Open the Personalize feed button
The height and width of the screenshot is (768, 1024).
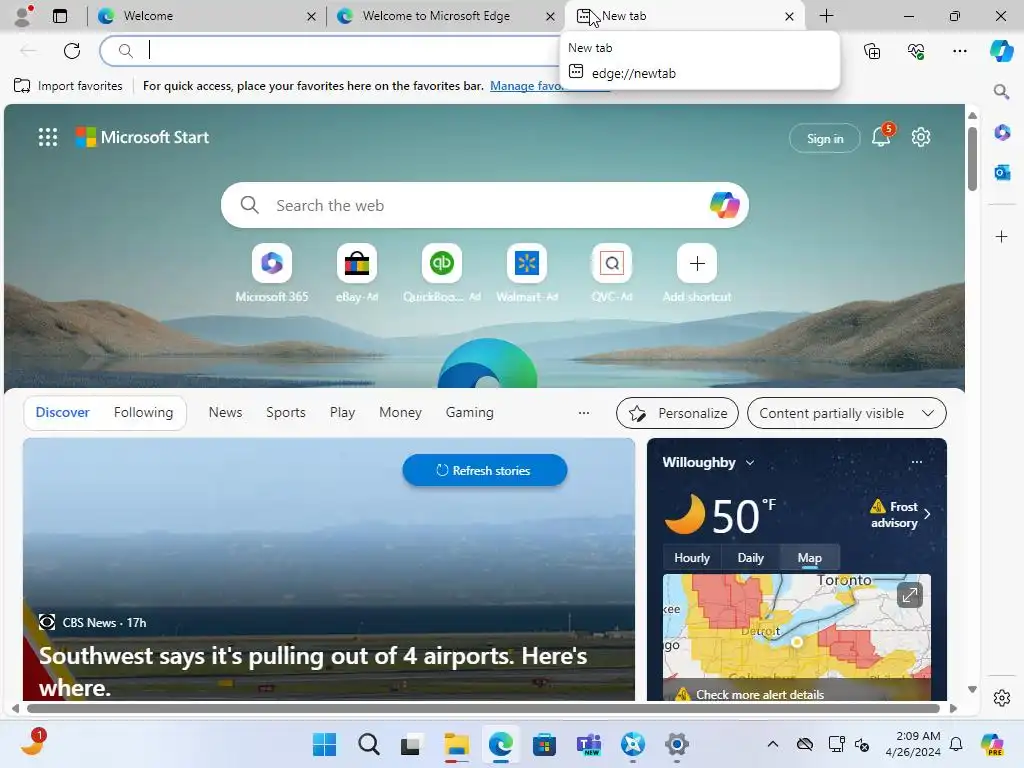click(677, 413)
